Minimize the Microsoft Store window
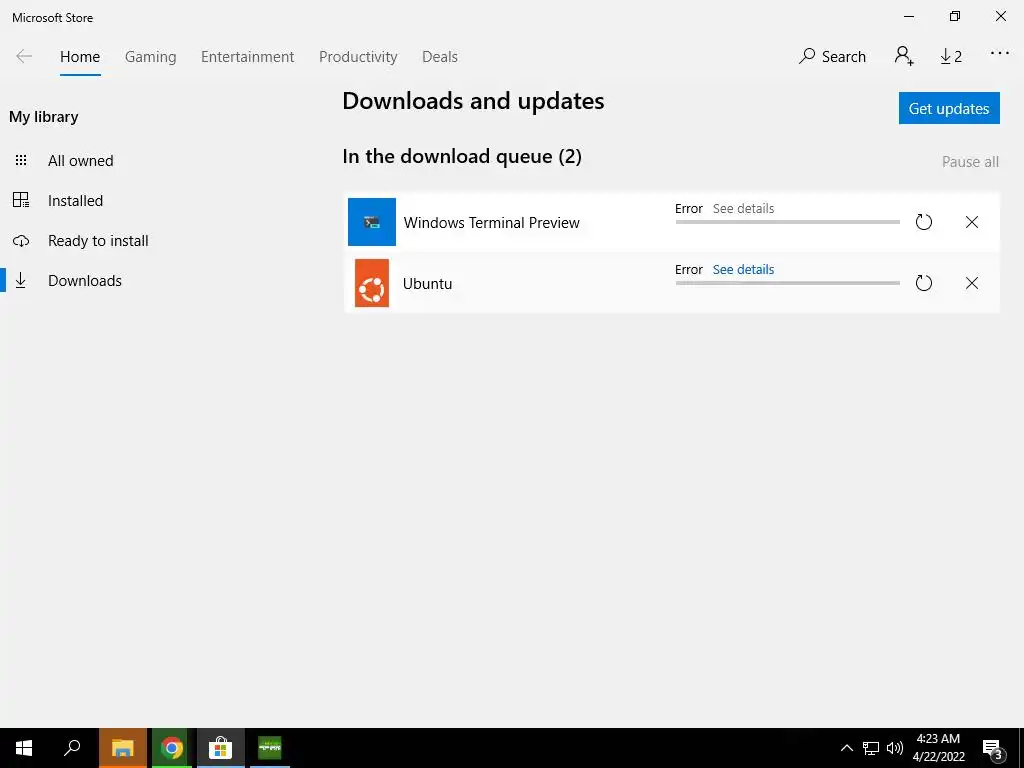This screenshot has height=768, width=1024. tap(909, 16)
